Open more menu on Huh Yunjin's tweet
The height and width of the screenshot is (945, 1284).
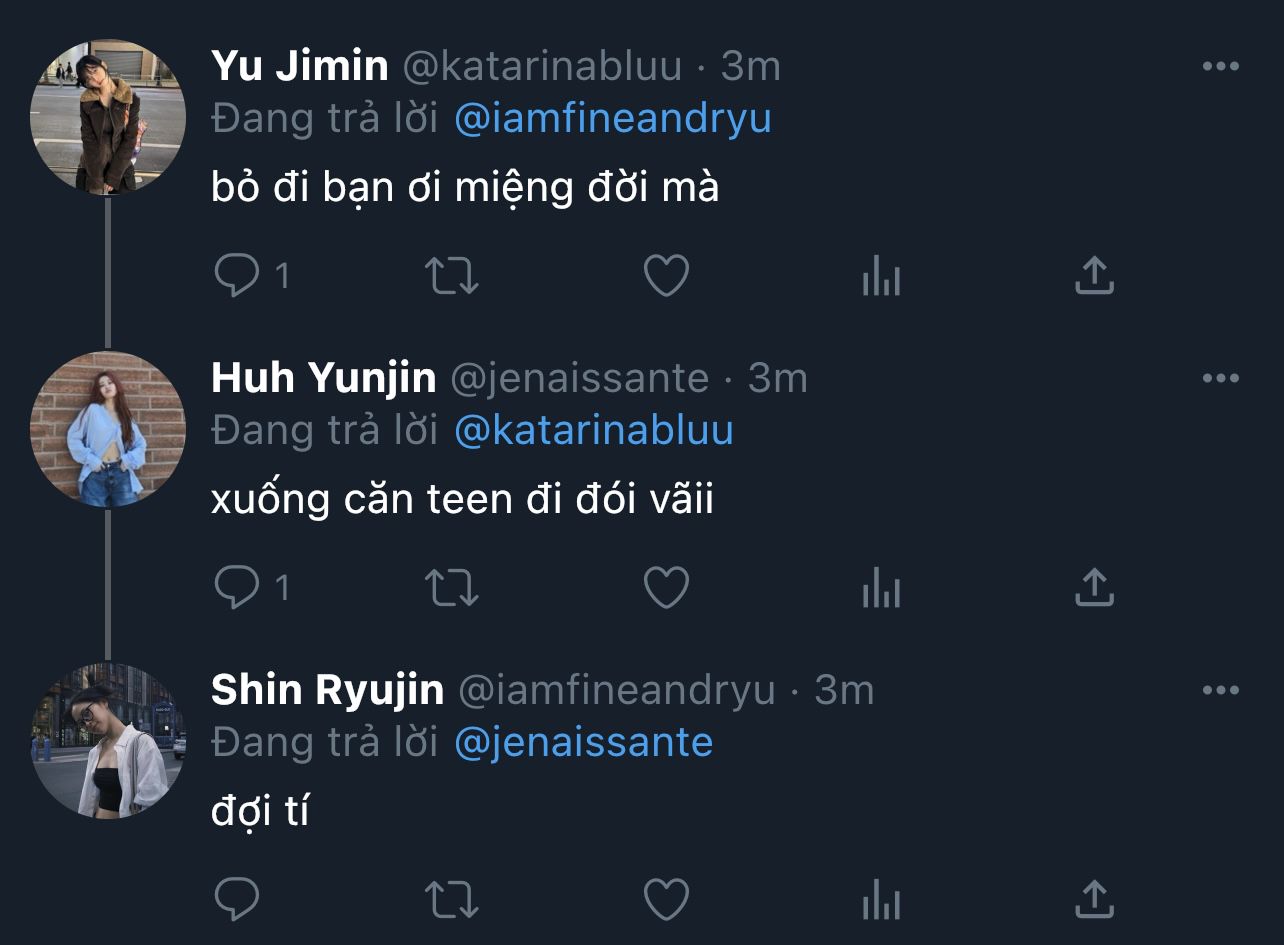[1220, 379]
